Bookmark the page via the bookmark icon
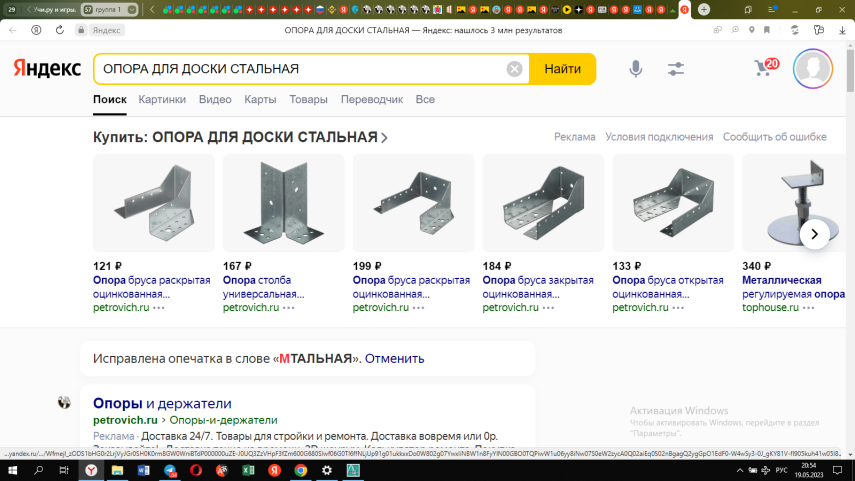This screenshot has height=481, width=855. (x=767, y=30)
